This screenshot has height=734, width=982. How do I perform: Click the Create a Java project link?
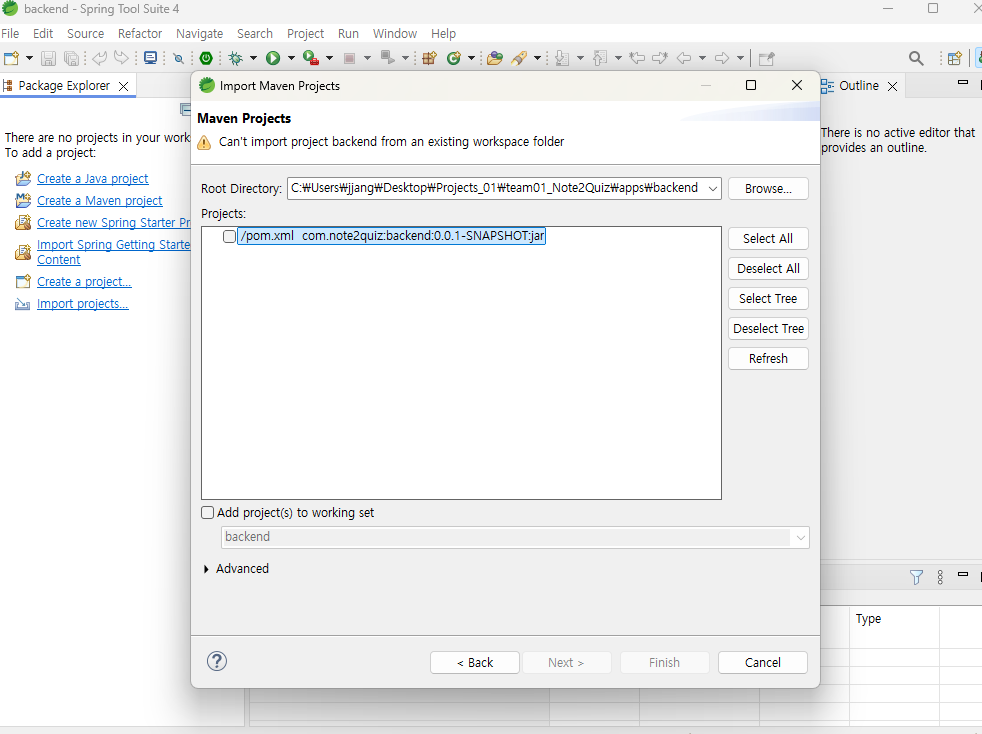pos(93,178)
